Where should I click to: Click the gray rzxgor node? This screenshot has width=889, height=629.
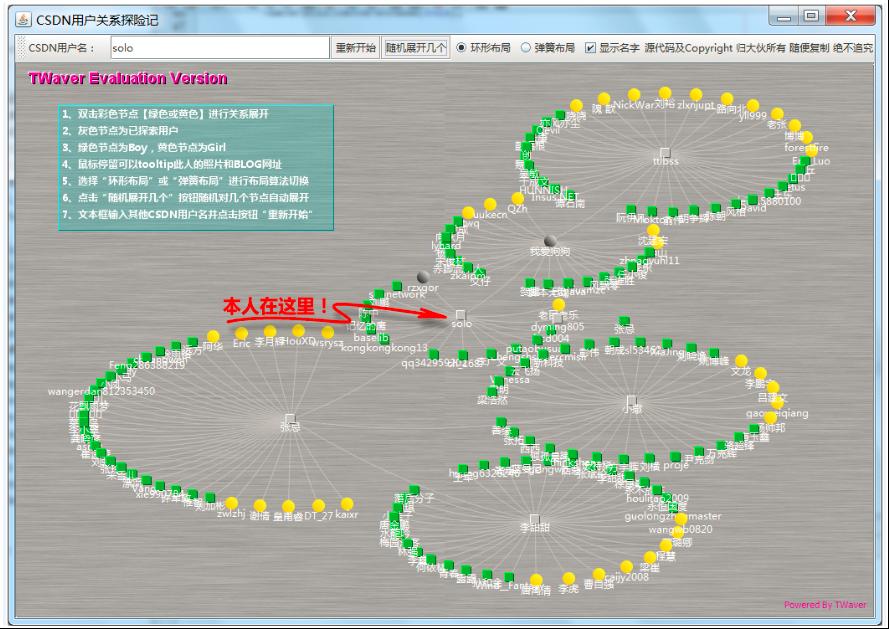423,277
